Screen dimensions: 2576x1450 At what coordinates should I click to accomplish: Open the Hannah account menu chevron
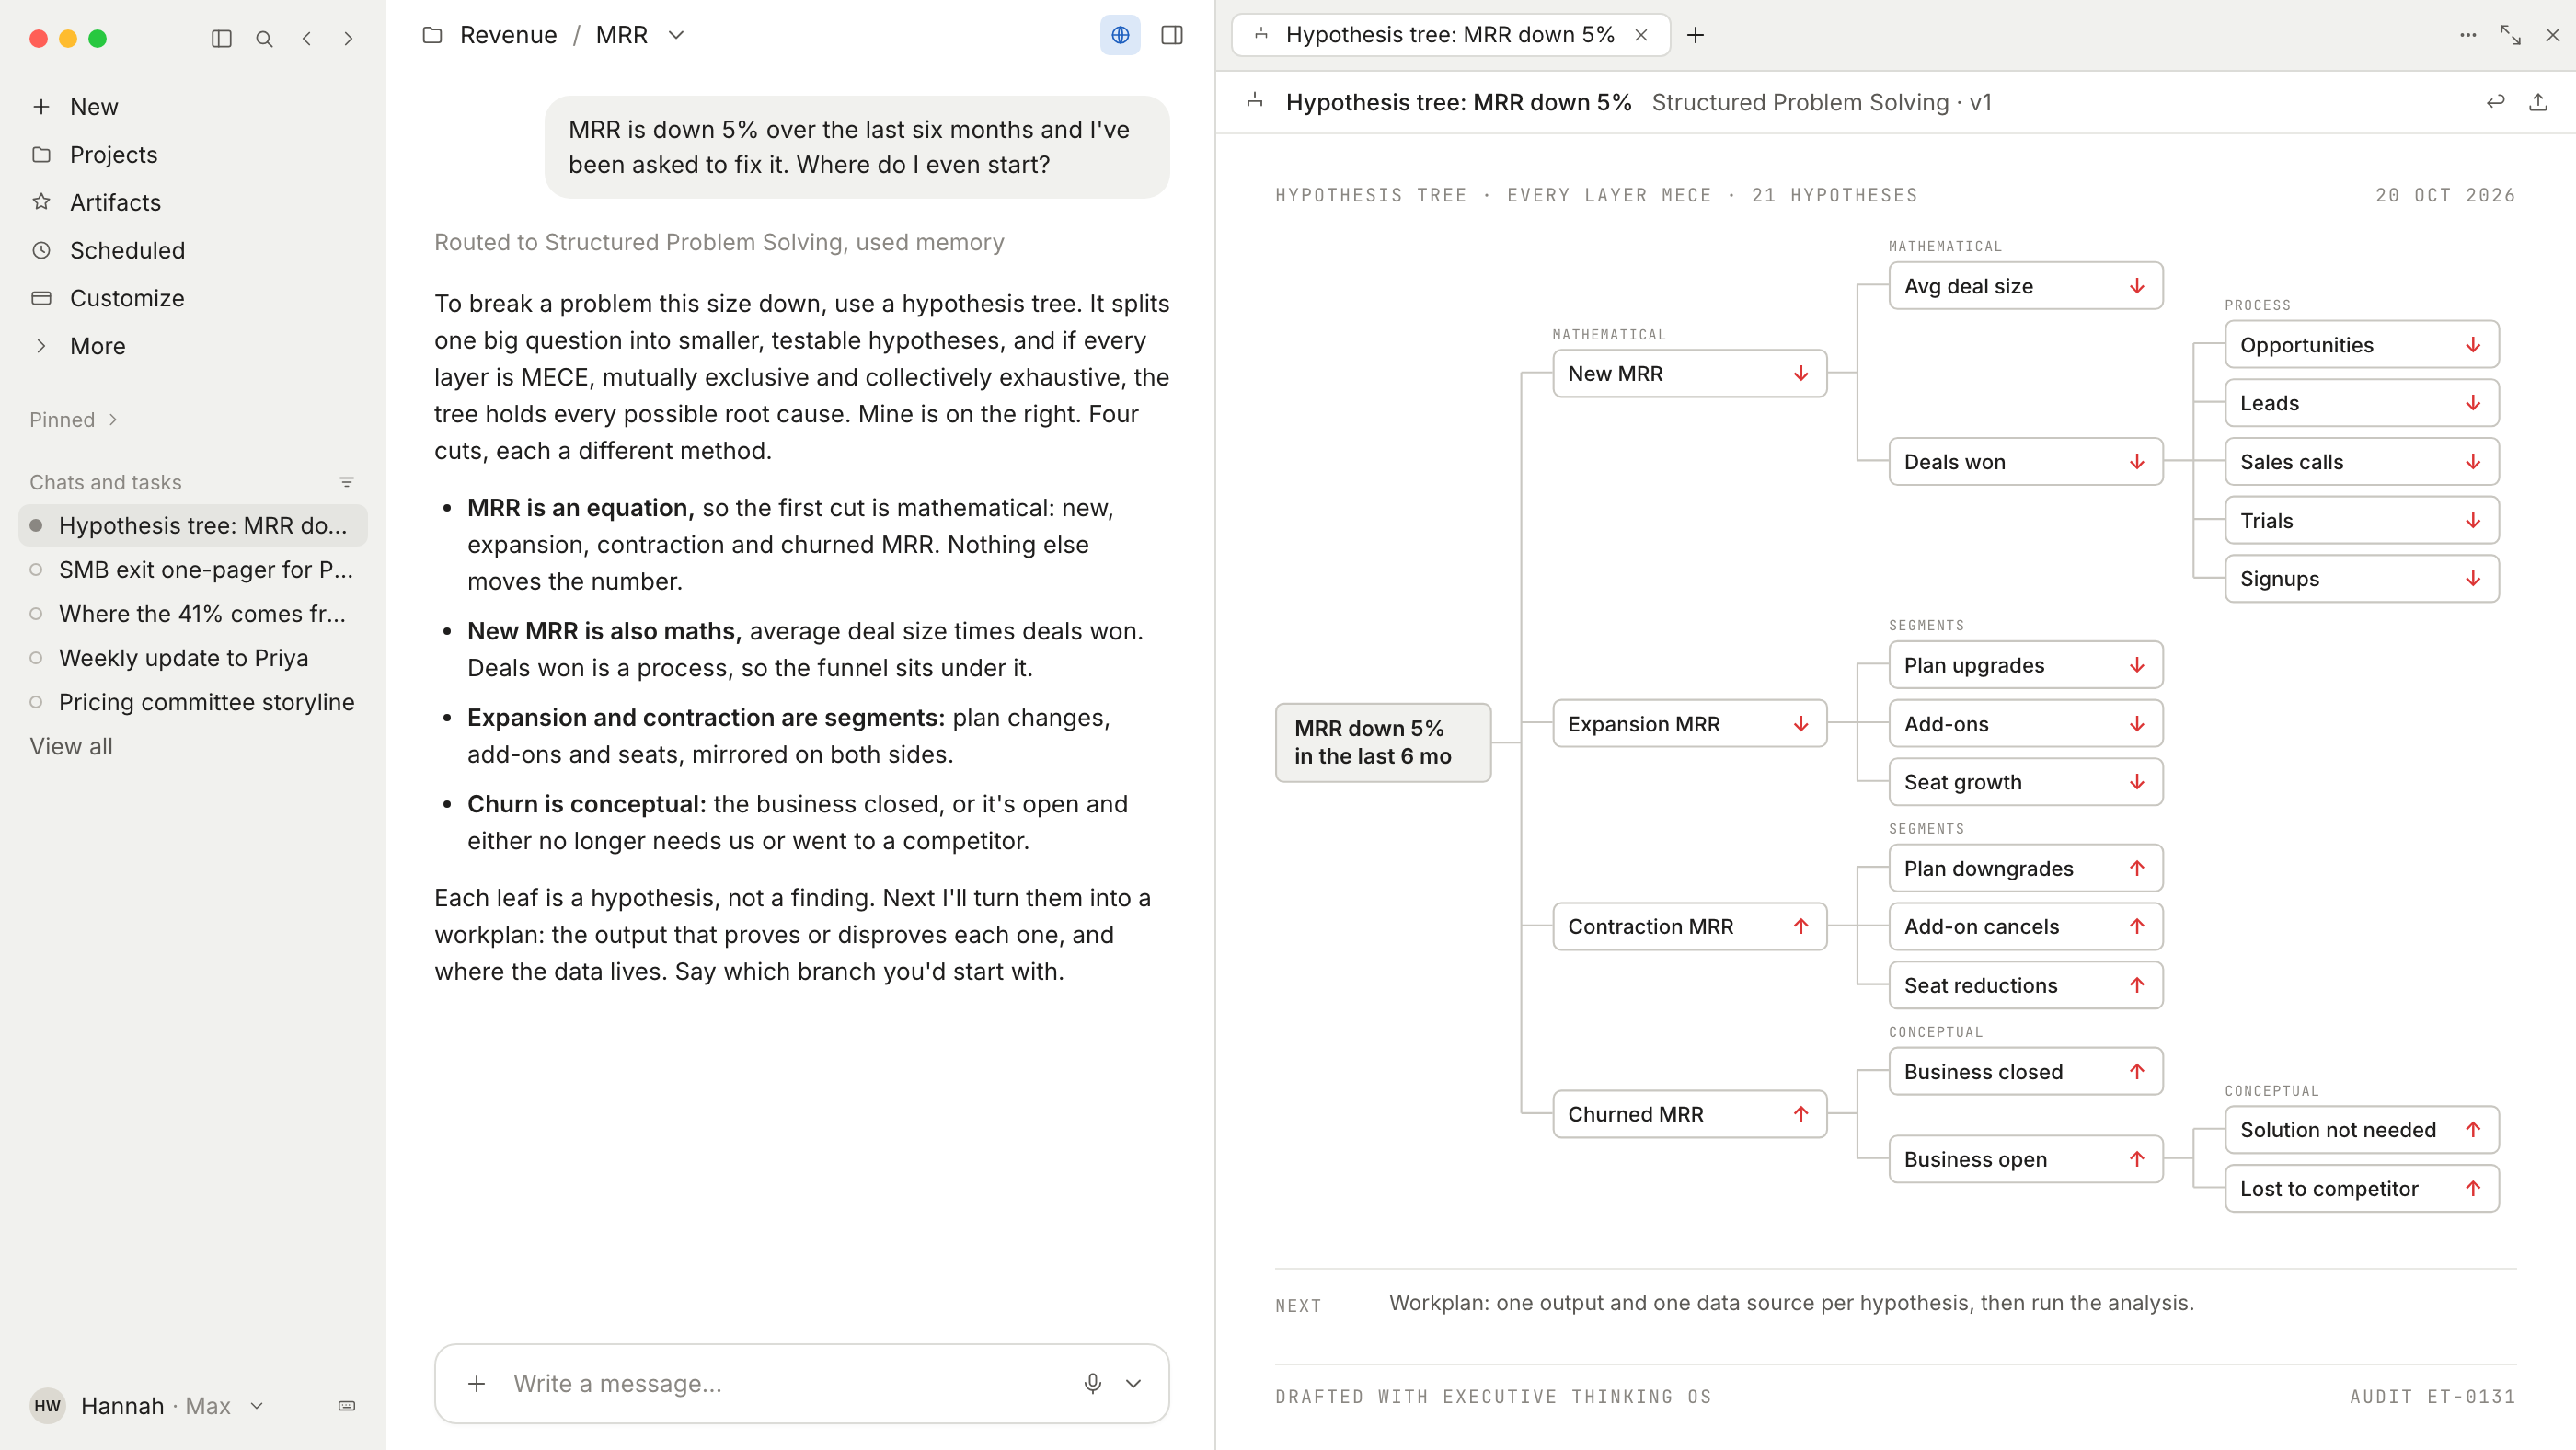pos(257,1406)
